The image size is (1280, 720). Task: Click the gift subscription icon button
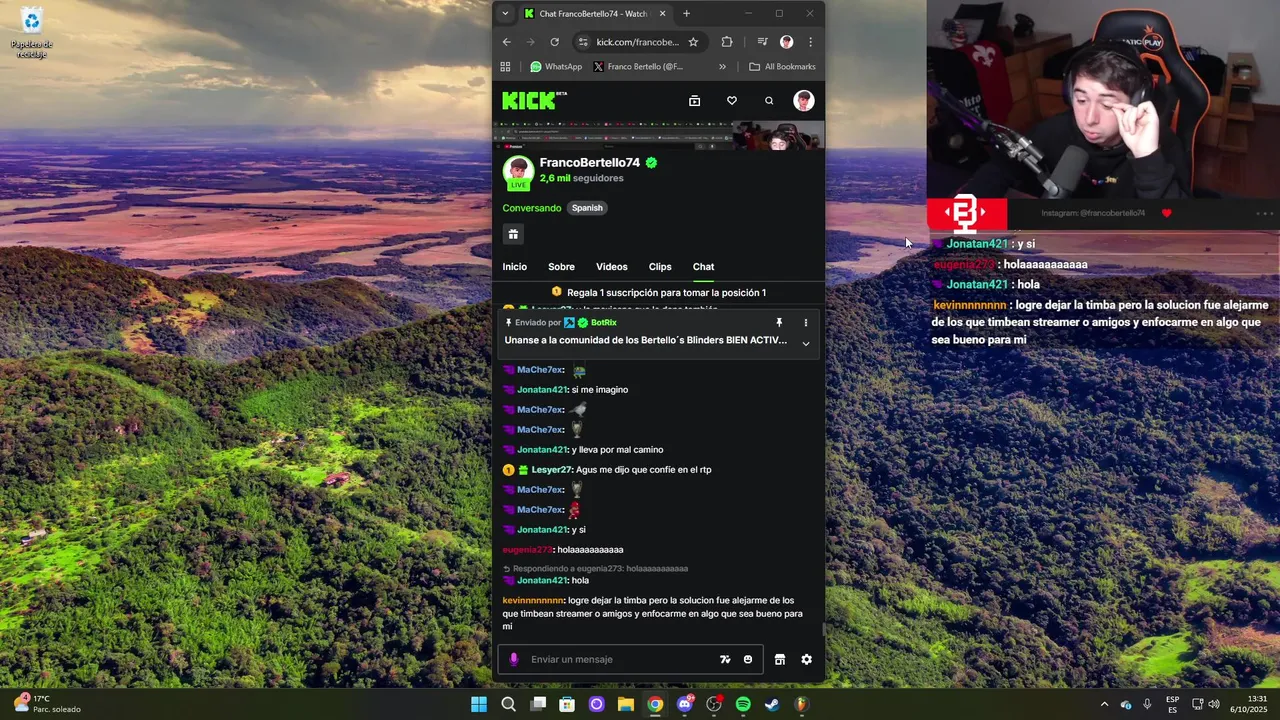point(513,234)
